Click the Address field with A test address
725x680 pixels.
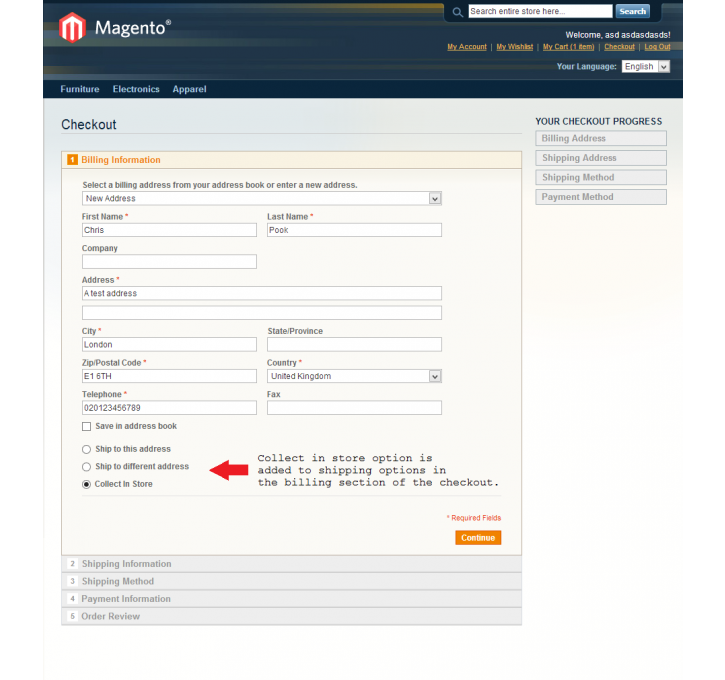pos(262,294)
